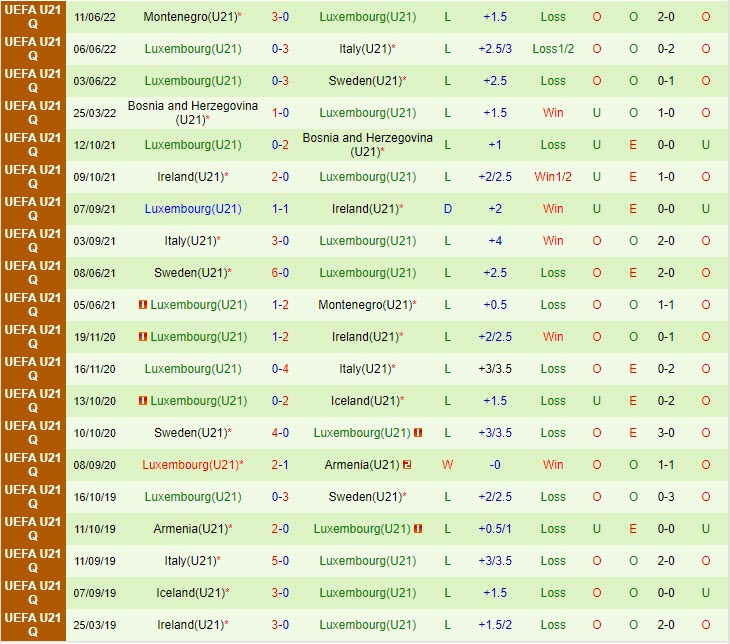Click the +0.5 handicap on 05/06/21
Screen dimensions: 730x644
point(495,305)
